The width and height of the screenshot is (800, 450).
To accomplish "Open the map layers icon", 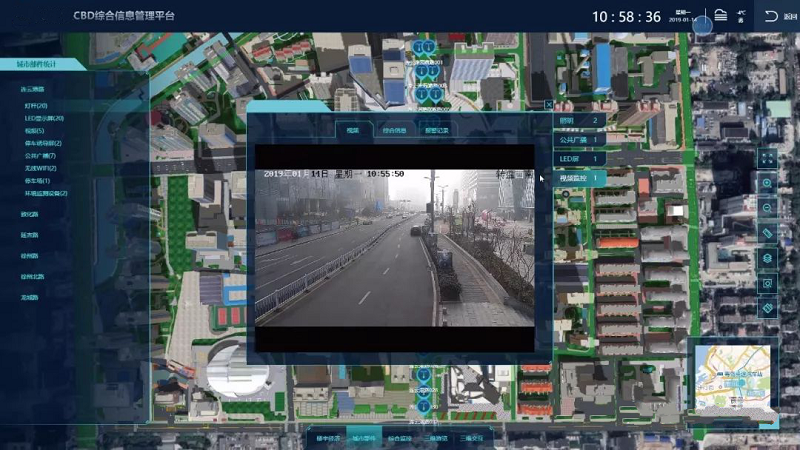I will tap(767, 258).
